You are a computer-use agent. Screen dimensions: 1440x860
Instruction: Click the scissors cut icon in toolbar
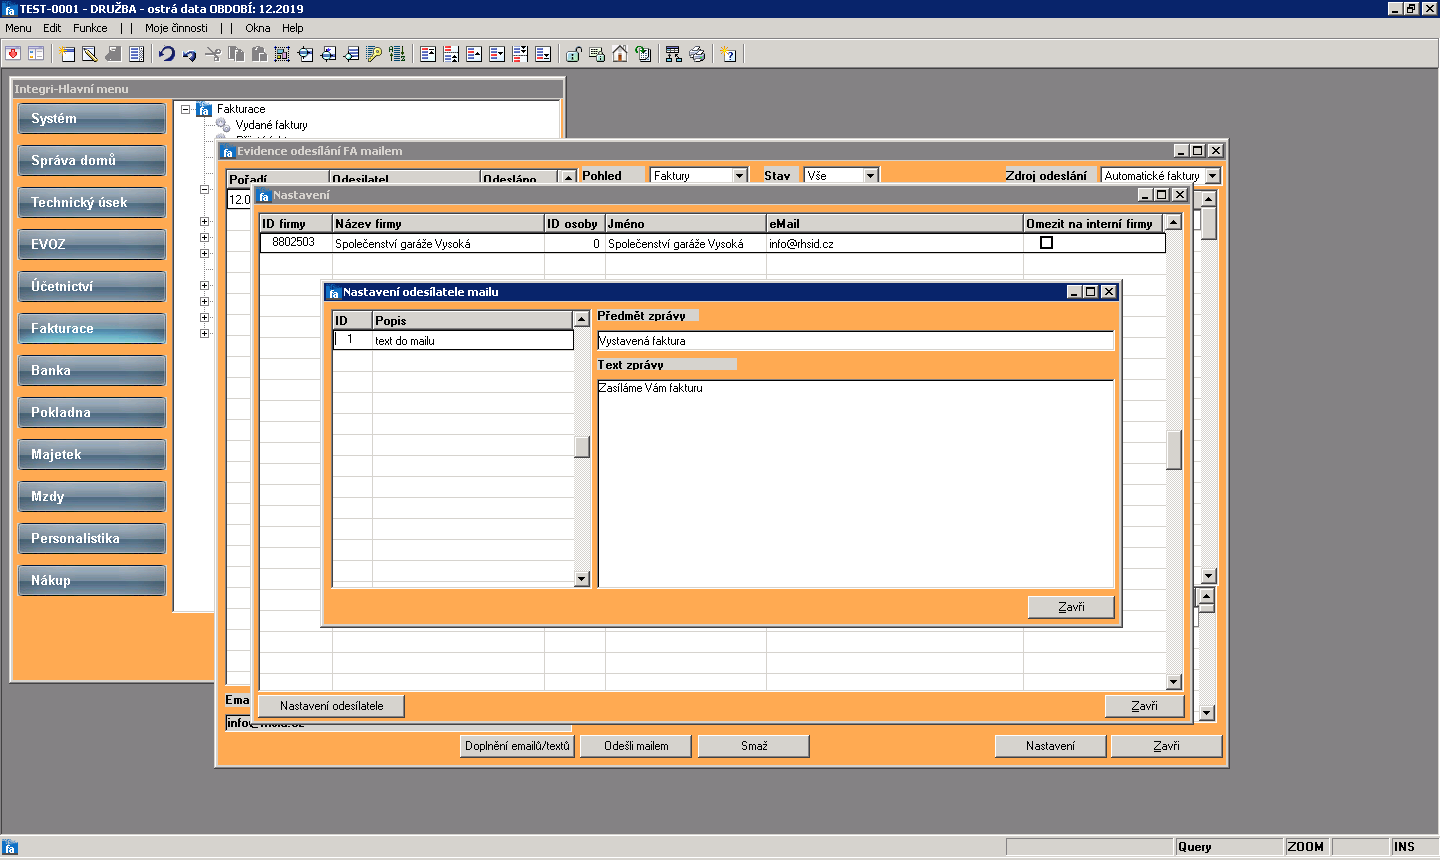[x=213, y=54]
